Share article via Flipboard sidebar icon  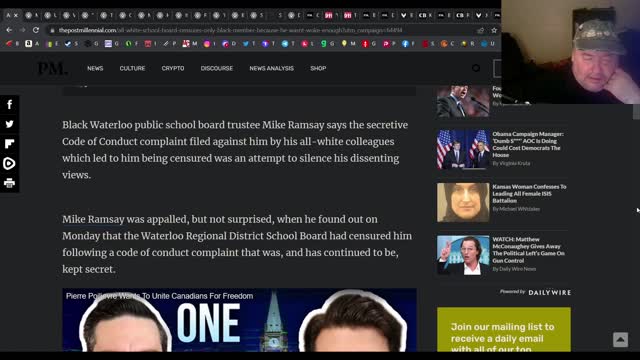pyautogui.click(x=9, y=144)
